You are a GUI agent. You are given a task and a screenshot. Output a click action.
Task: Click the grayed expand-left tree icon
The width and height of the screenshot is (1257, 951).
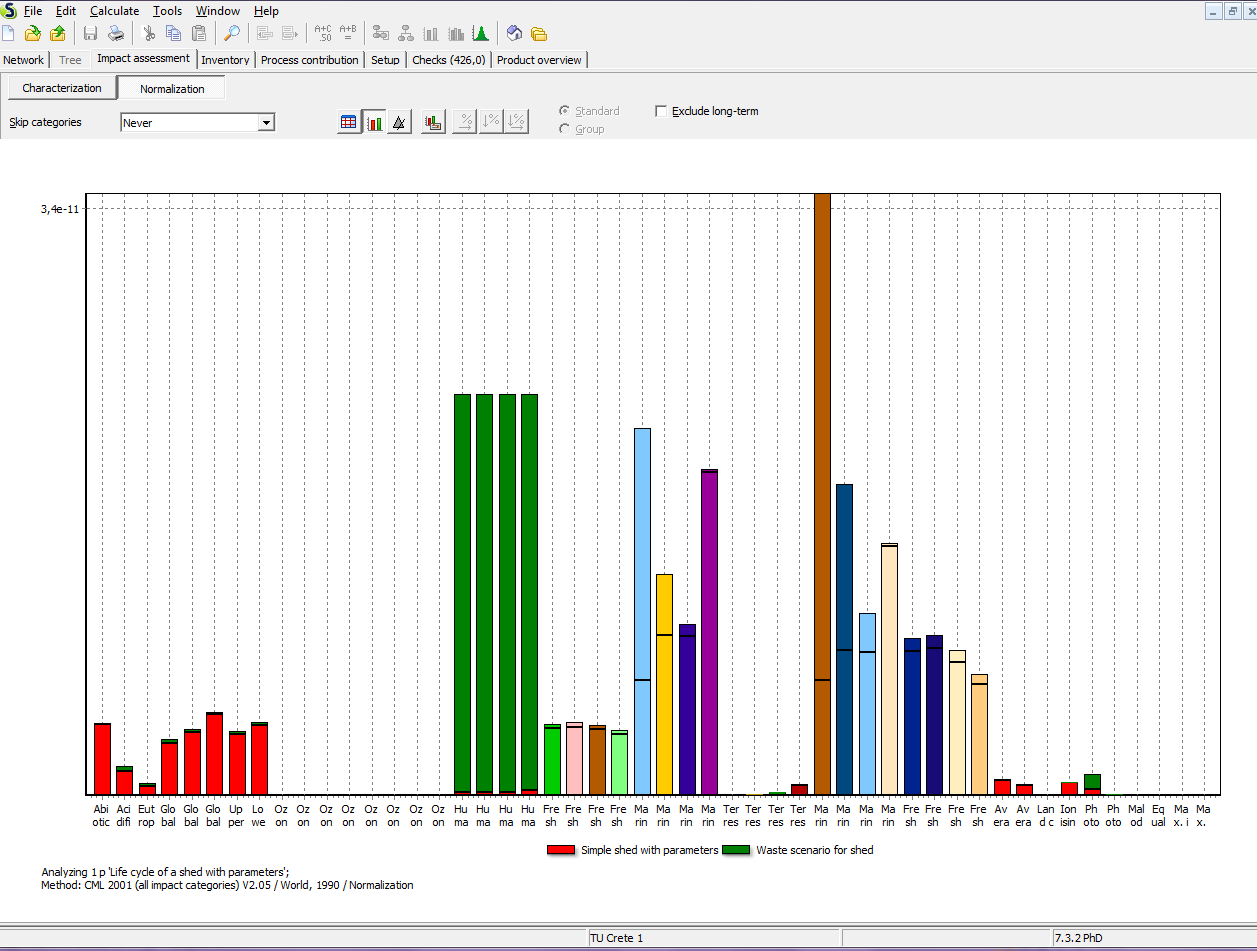265,33
